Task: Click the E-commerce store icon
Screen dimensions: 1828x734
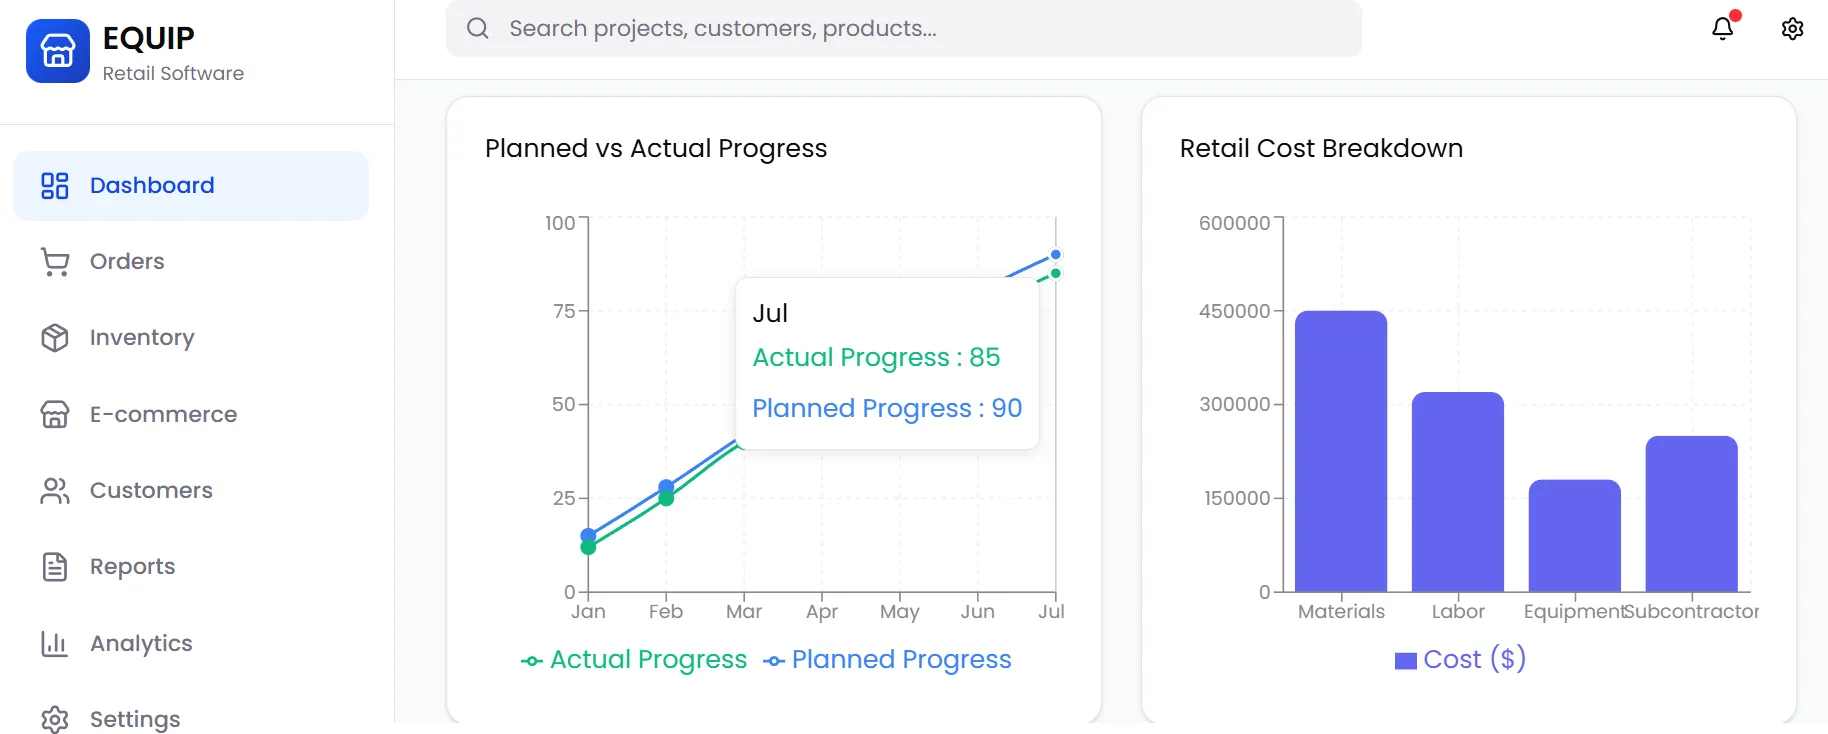Action: pyautogui.click(x=55, y=414)
